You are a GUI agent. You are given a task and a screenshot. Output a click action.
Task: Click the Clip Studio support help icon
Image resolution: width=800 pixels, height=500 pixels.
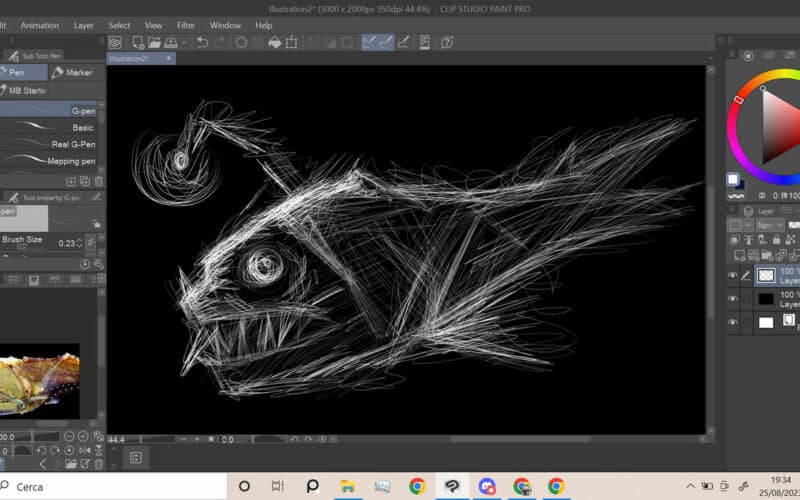[447, 42]
